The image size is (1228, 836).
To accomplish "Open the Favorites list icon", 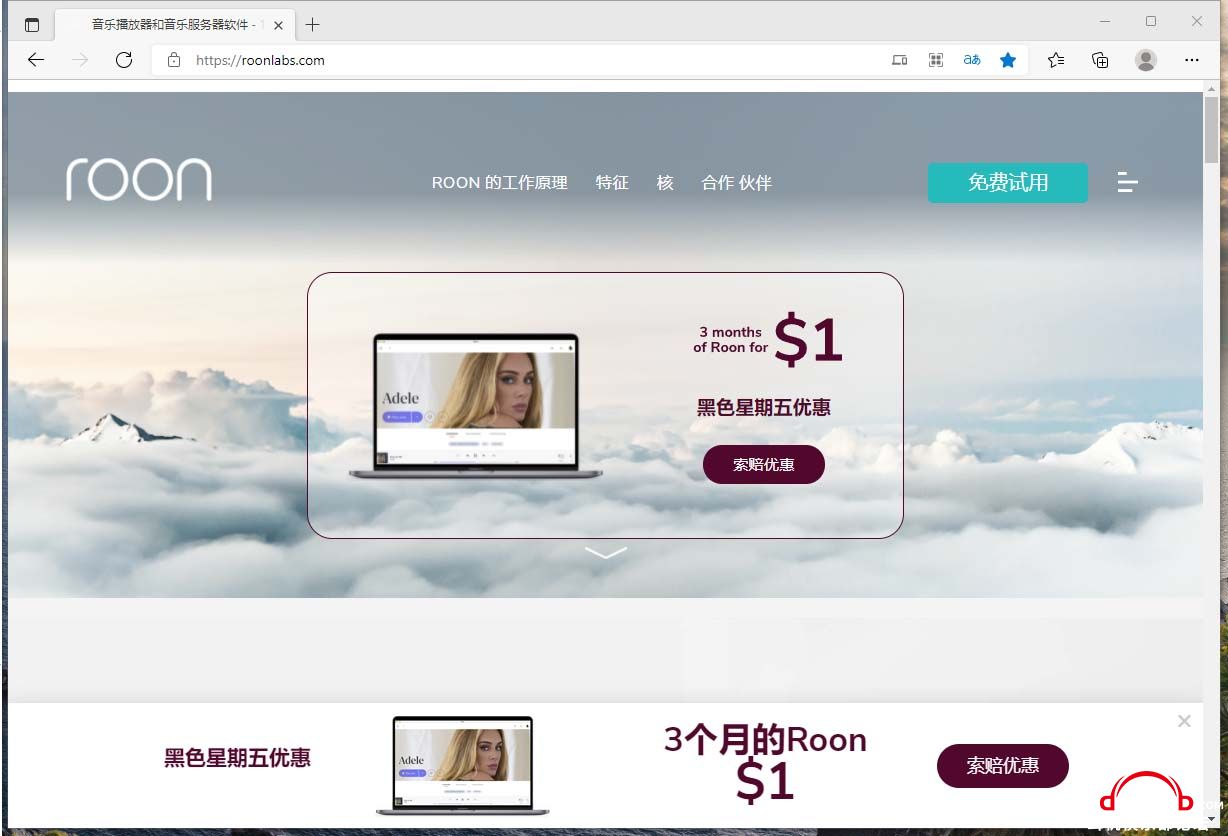I will tap(1056, 60).
